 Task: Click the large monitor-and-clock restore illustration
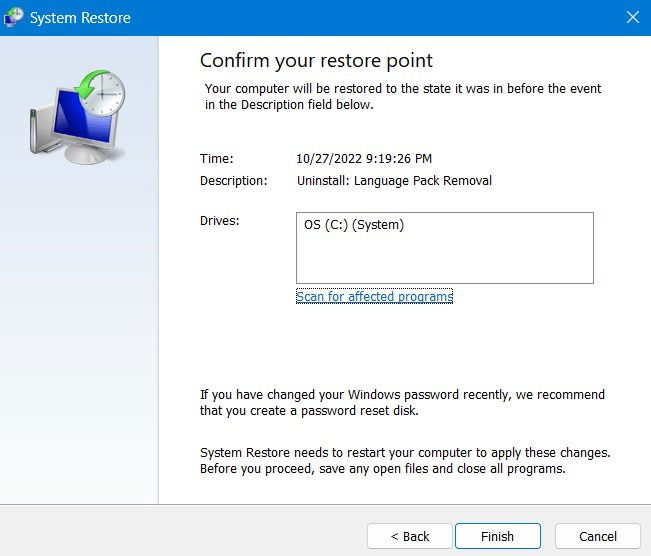(78, 117)
